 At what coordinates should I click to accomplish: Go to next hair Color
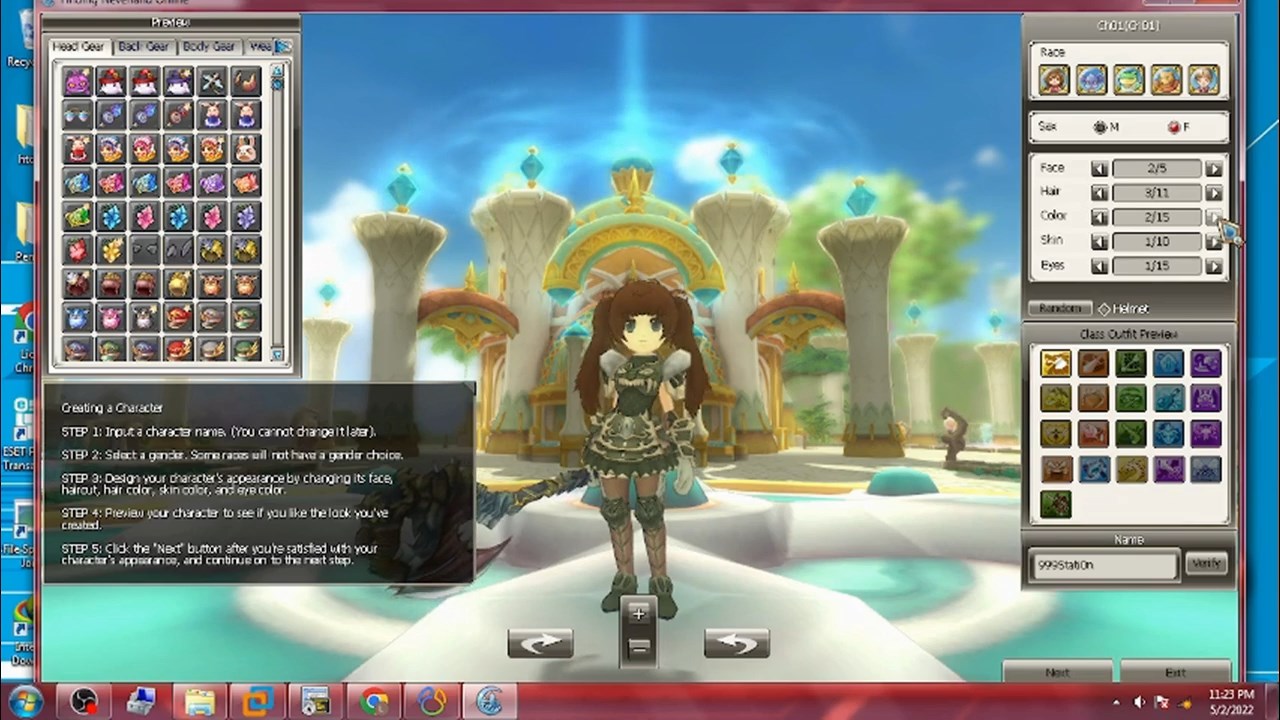pos(1214,217)
